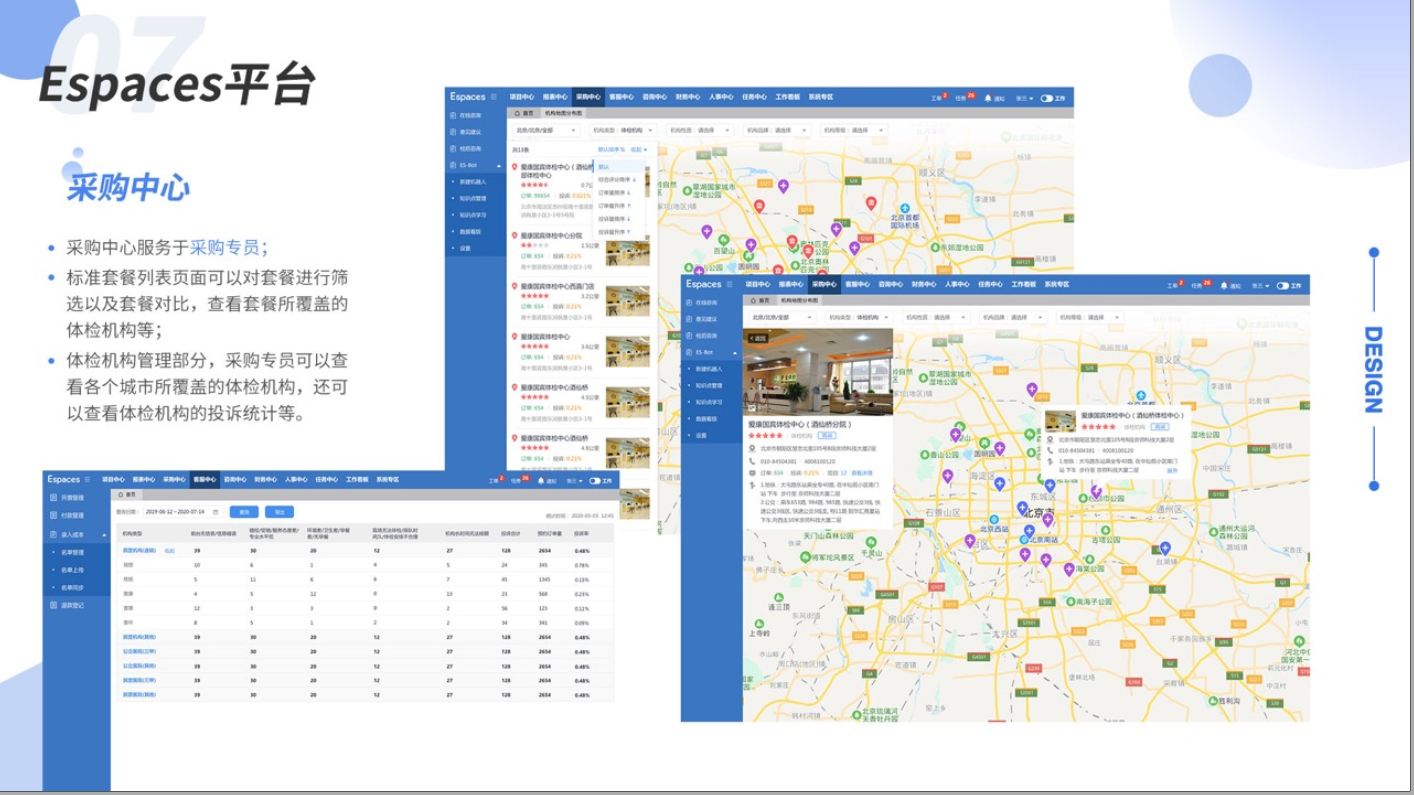Click Espaces logo in report table window
The height and width of the screenshot is (795, 1414).
[64, 479]
